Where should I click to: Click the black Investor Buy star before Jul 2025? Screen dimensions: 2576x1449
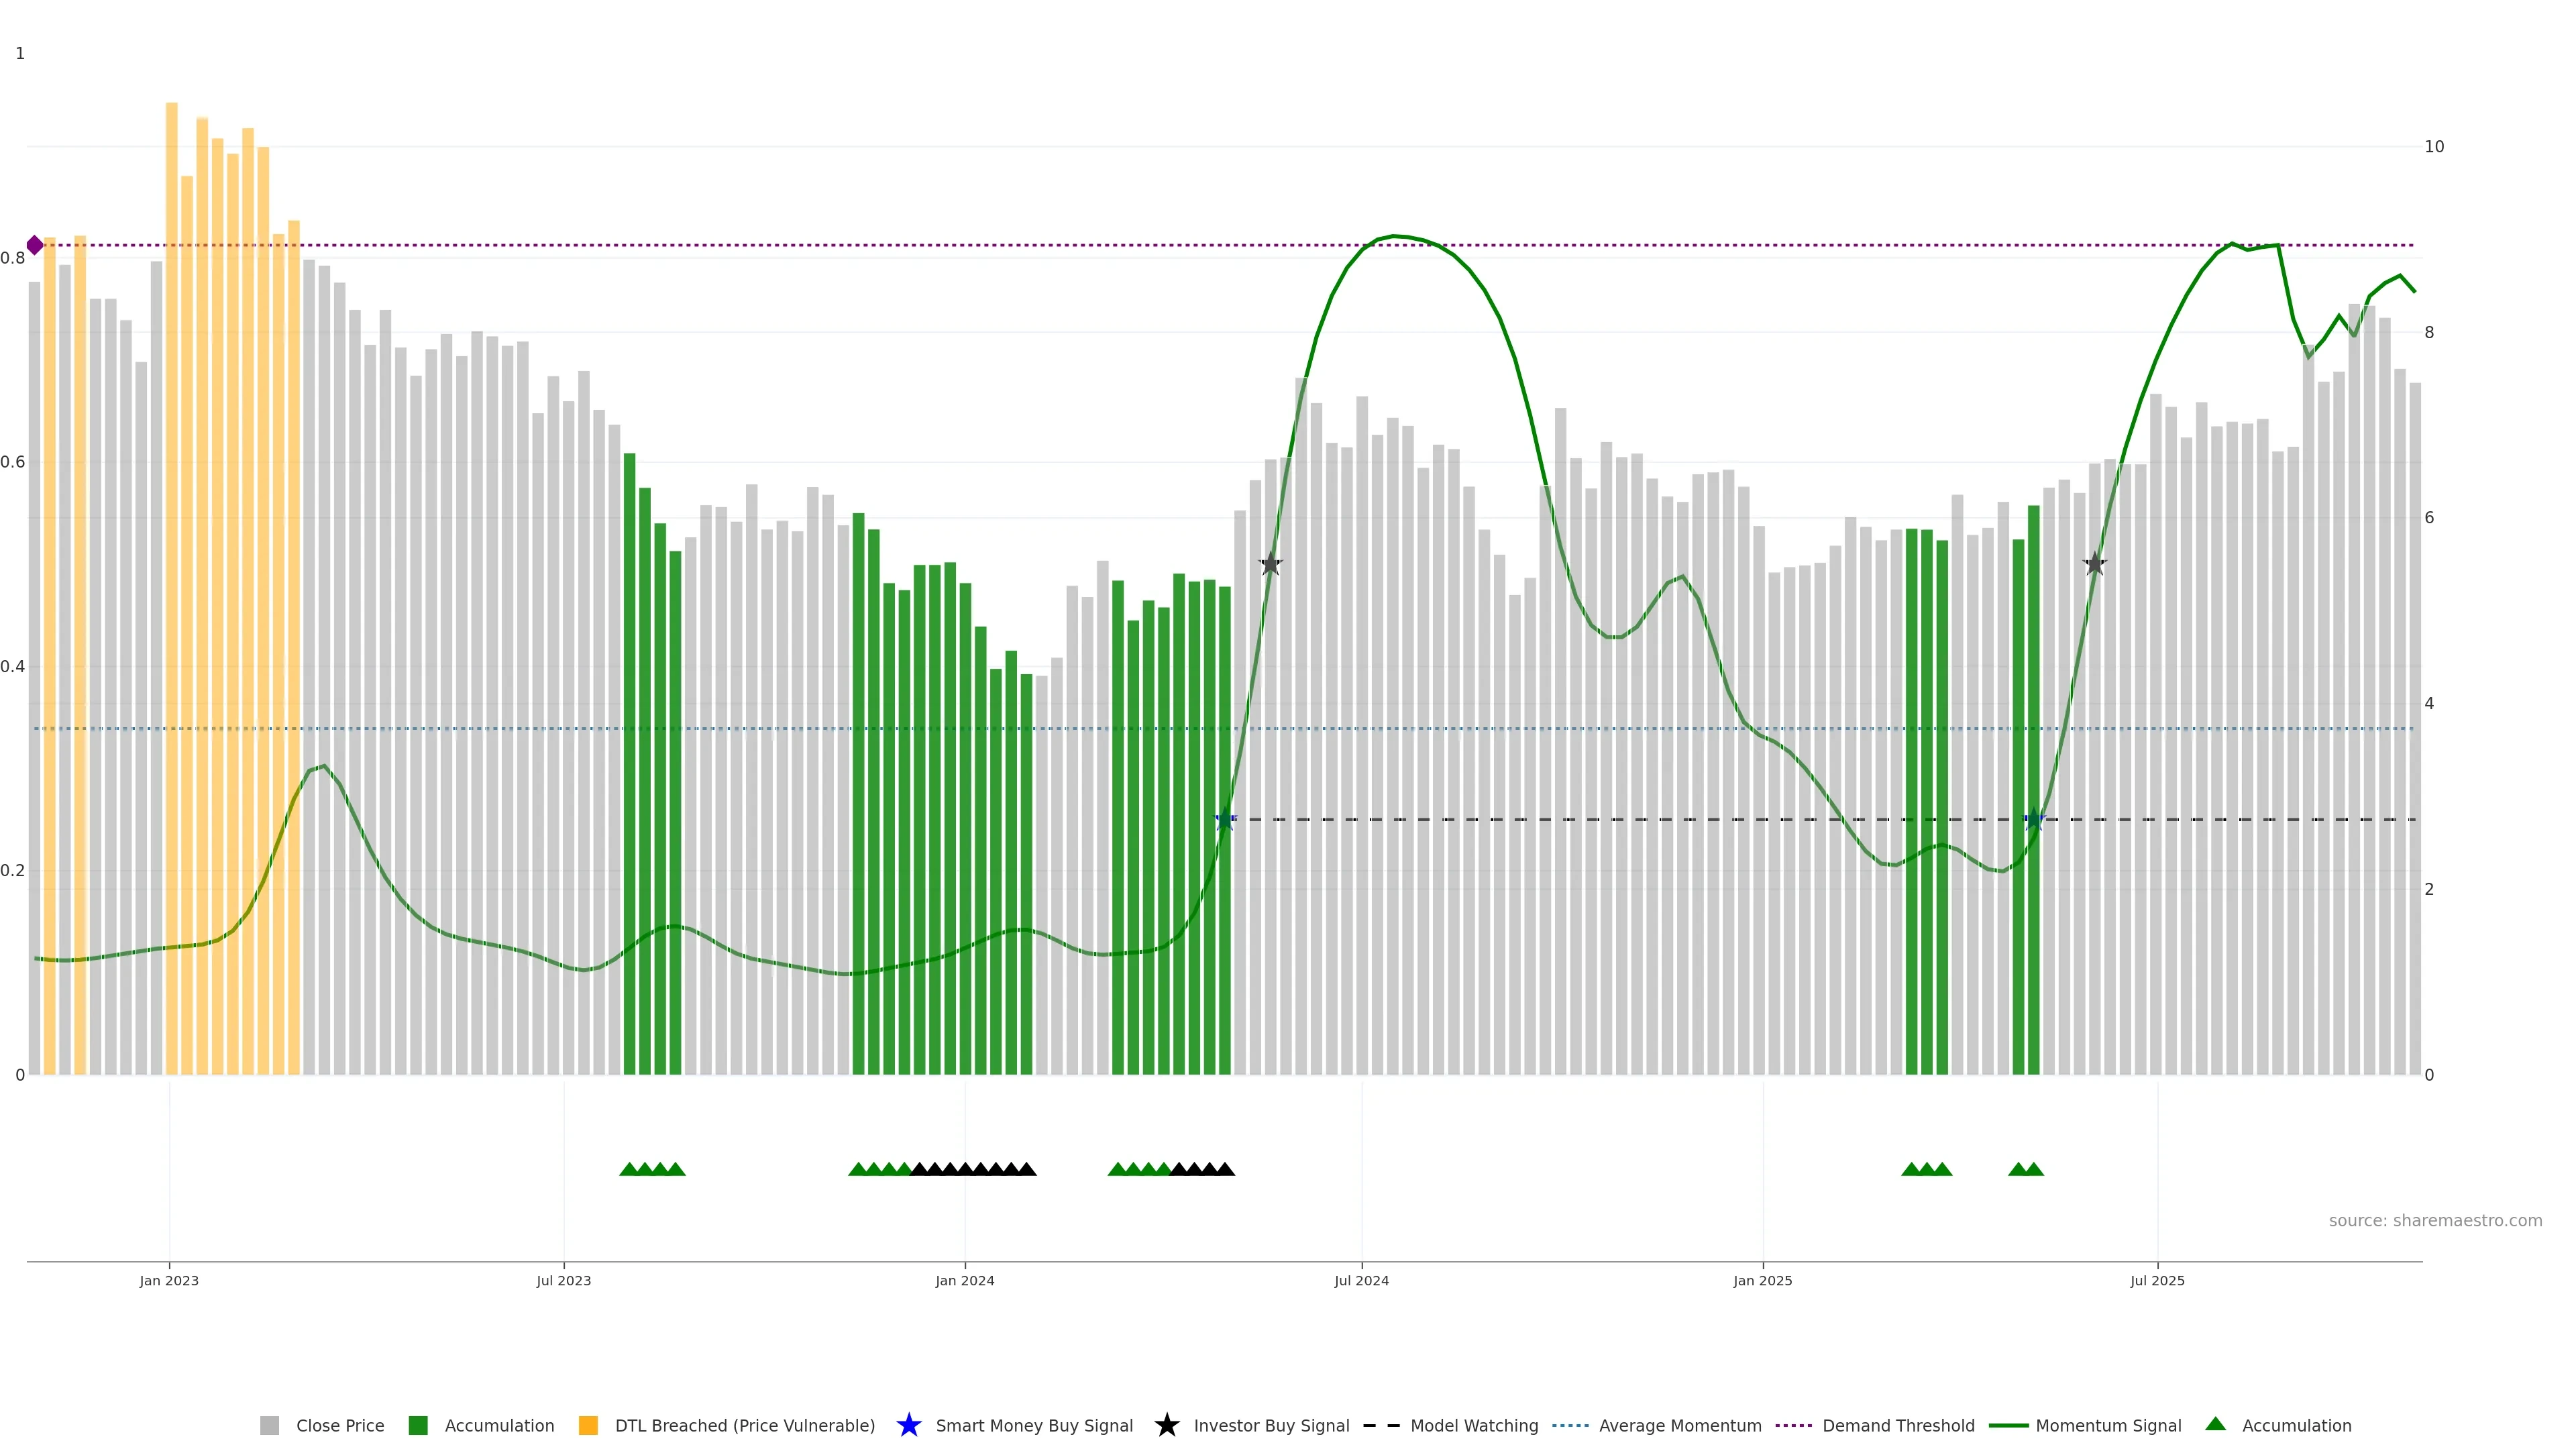tap(2094, 564)
